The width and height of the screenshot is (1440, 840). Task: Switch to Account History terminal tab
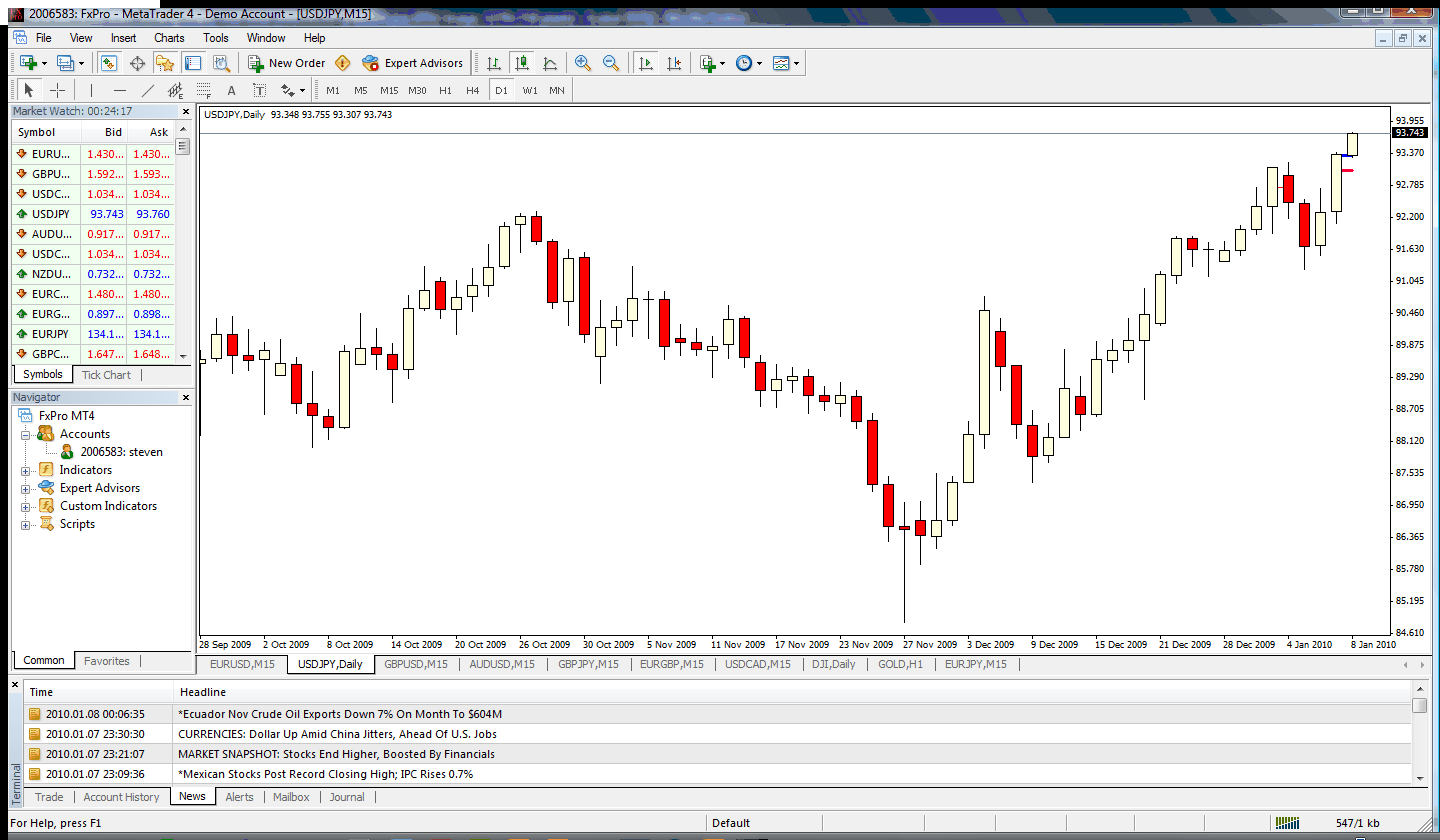click(x=121, y=797)
